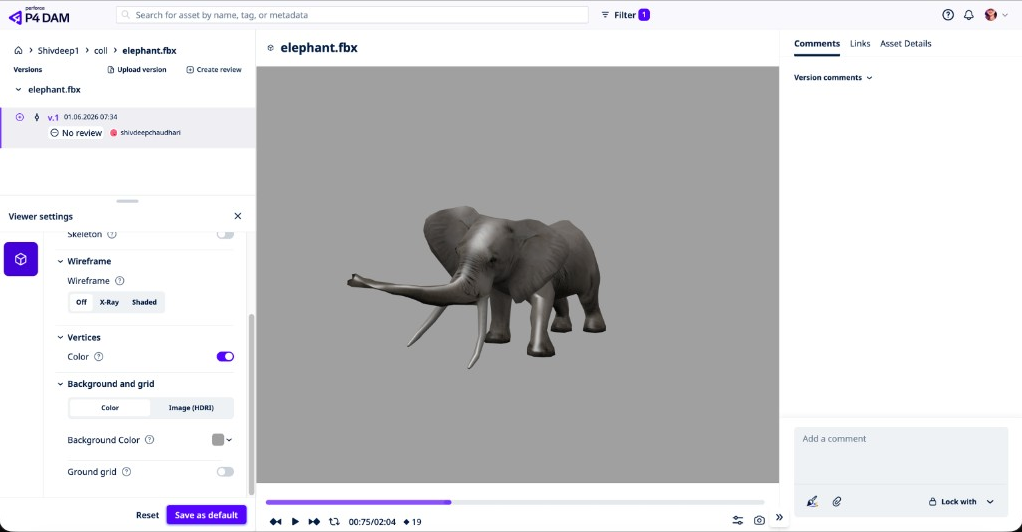Set wireframe mode to Shaded
1022x532 pixels.
[x=144, y=303]
